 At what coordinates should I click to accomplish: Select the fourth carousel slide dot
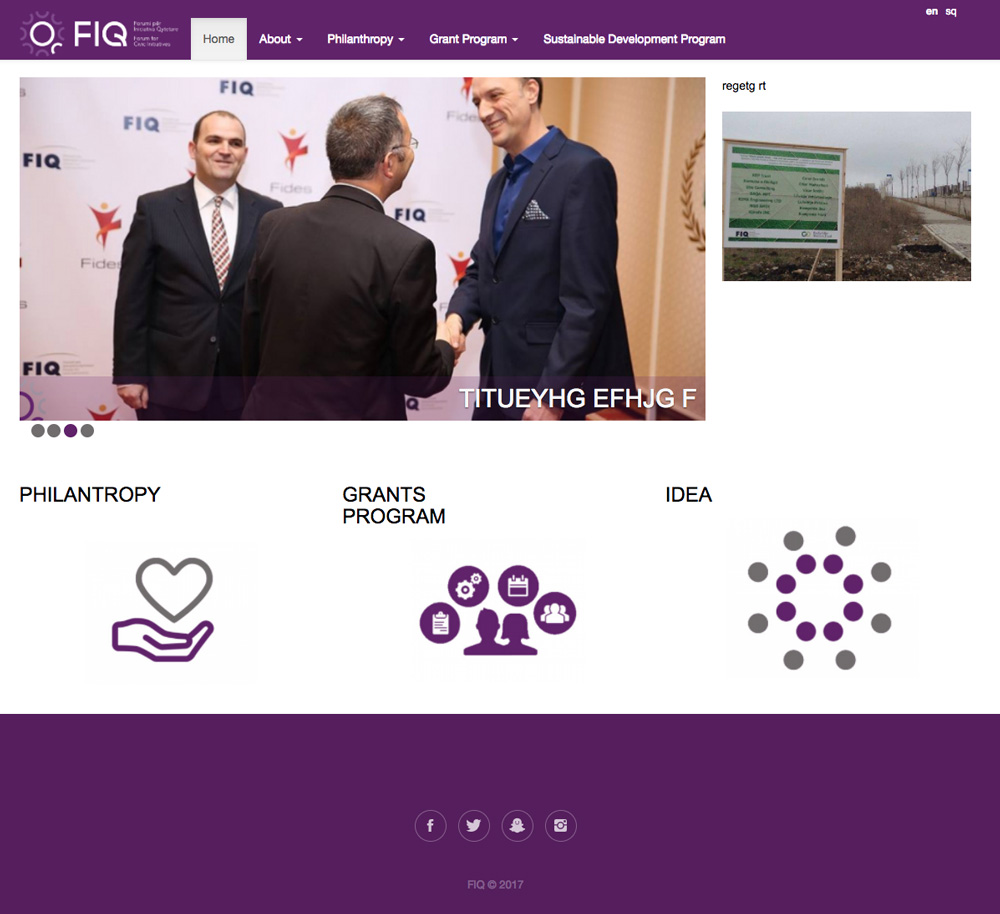point(87,431)
